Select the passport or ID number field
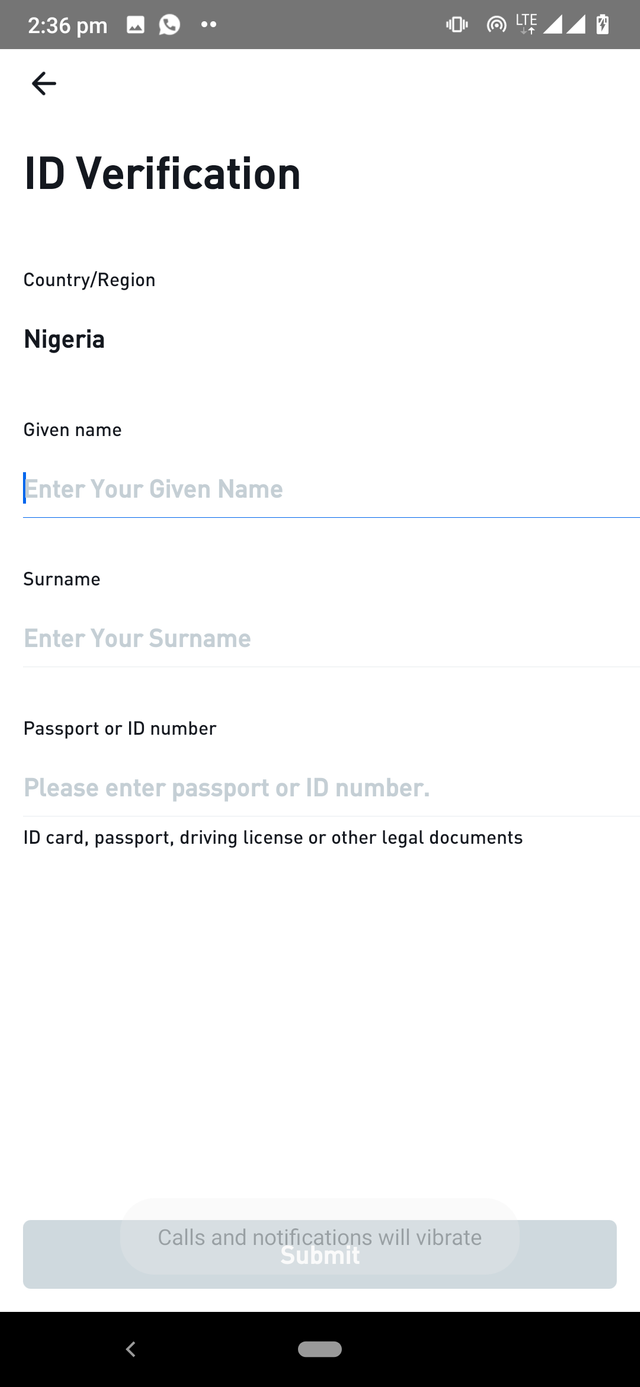640x1387 pixels. pos(331,788)
